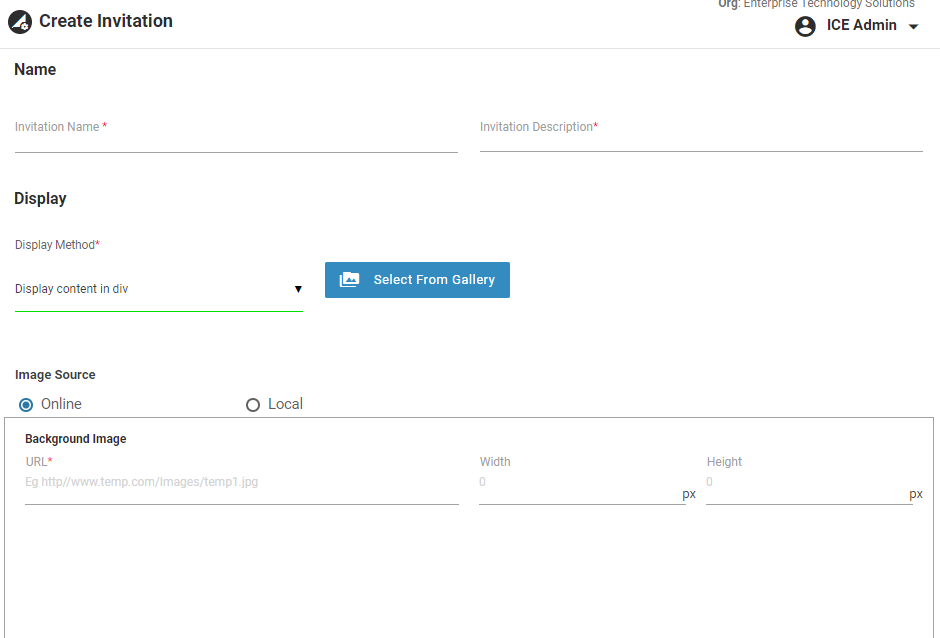
Task: Click the Display section heading
Action: point(40,199)
